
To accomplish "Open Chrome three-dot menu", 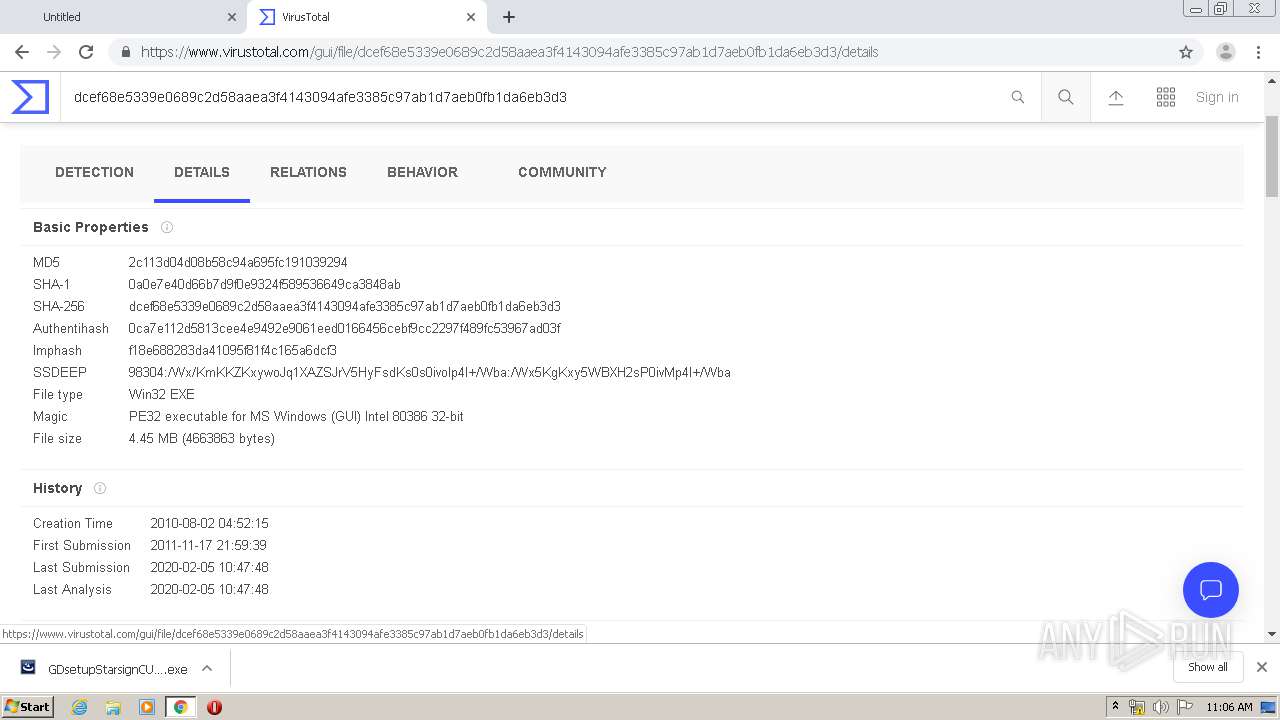I will (1258, 52).
